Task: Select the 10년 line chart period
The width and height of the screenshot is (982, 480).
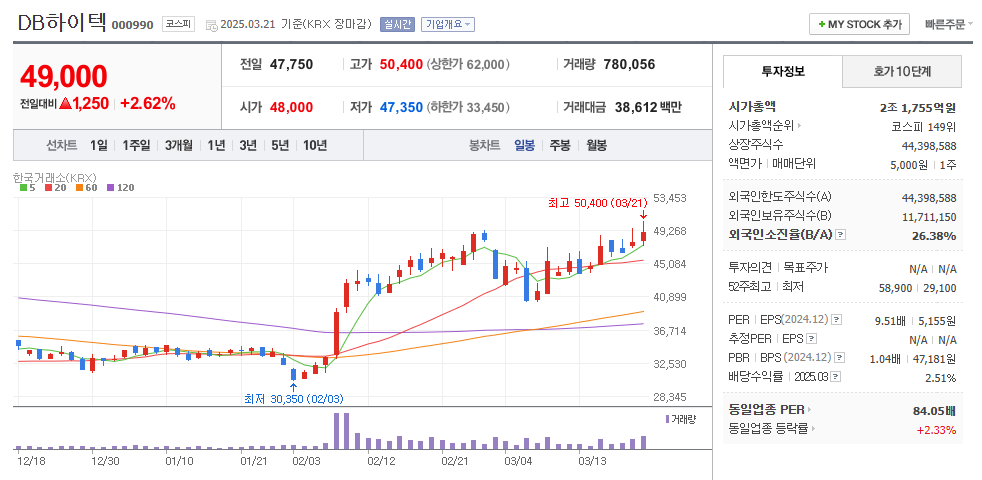Action: click(x=315, y=145)
